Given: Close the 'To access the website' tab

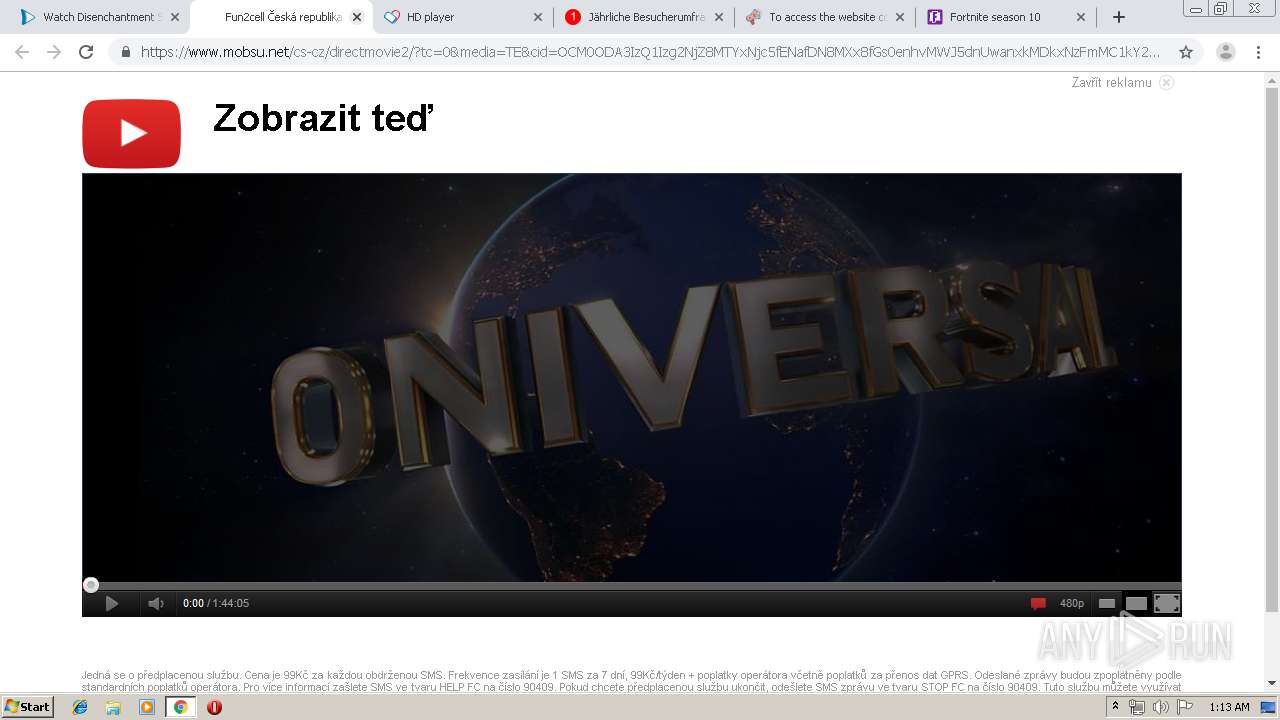Looking at the screenshot, I should coord(900,17).
